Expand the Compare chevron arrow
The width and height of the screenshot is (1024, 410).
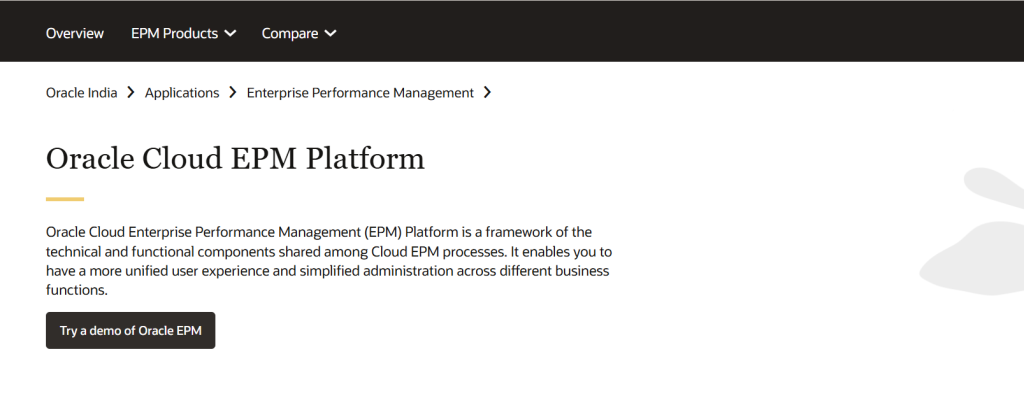pos(330,33)
